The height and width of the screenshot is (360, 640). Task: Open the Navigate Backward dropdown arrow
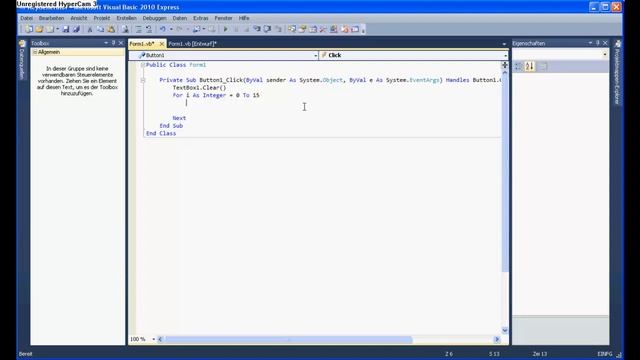coord(204,29)
